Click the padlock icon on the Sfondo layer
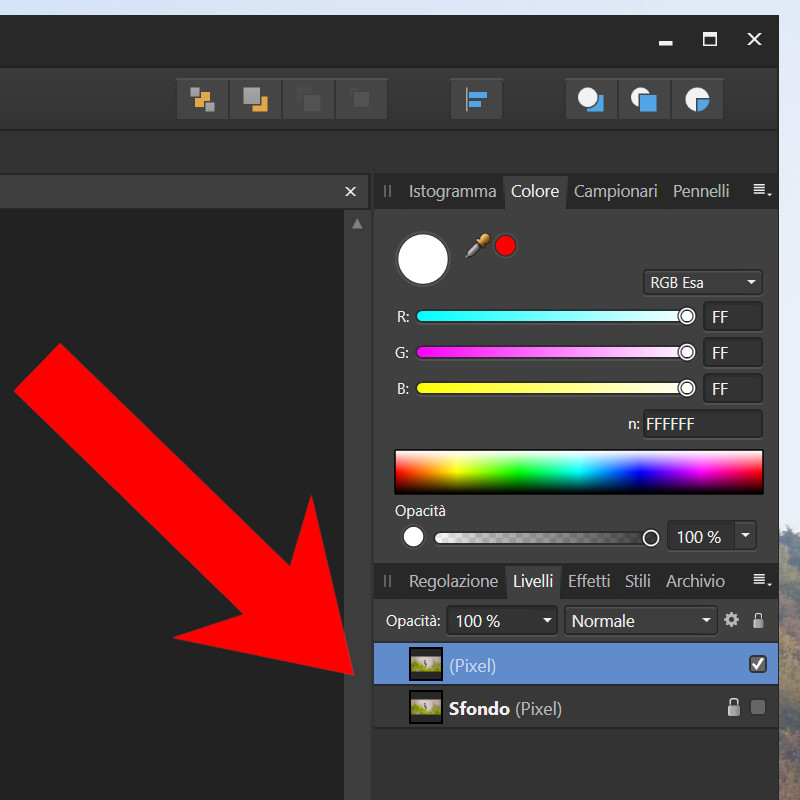The width and height of the screenshot is (800, 800). point(734,707)
